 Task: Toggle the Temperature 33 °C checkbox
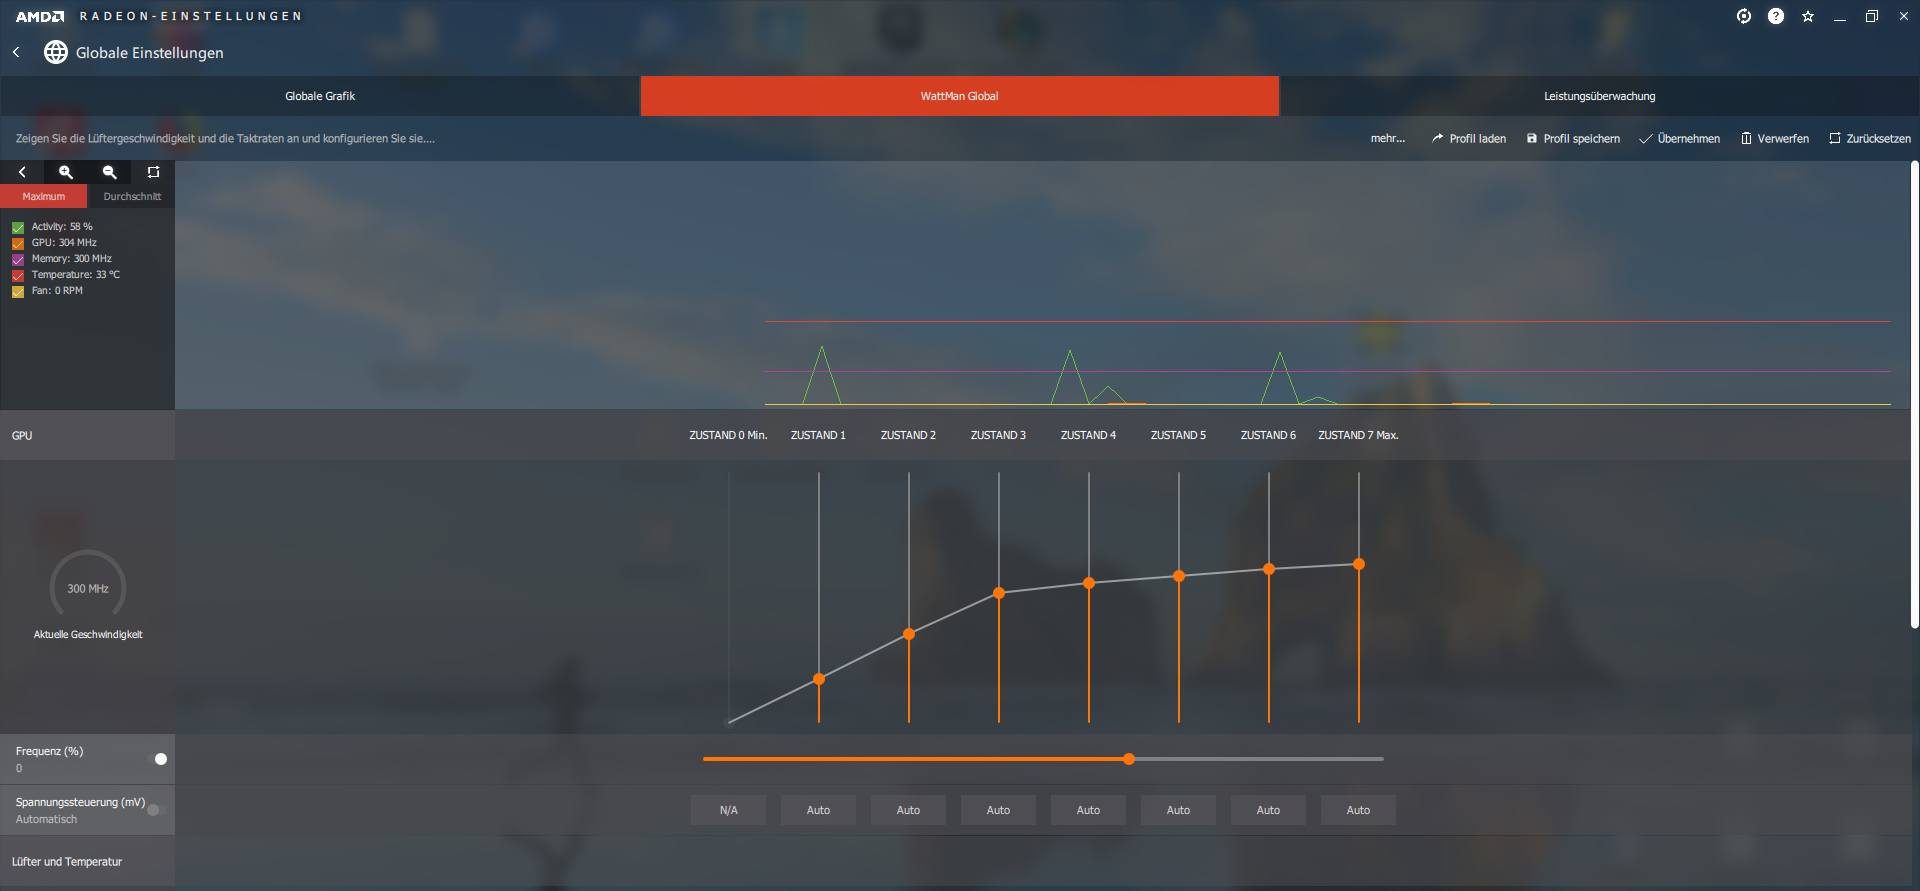click(x=18, y=275)
